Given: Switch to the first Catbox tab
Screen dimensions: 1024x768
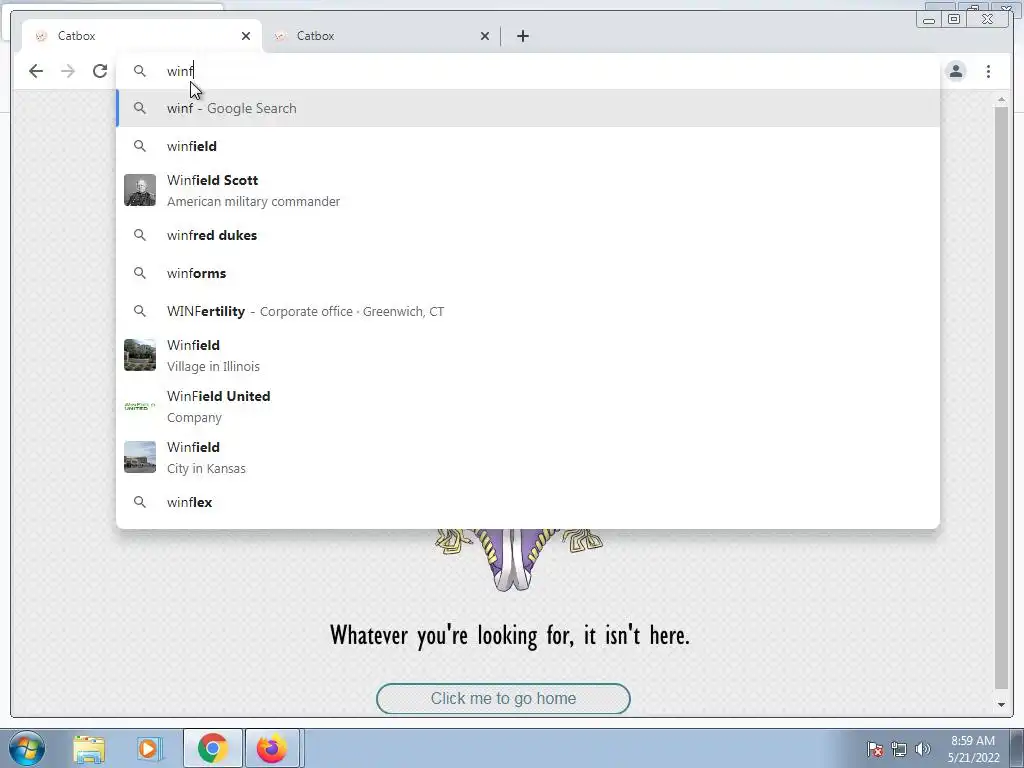Looking at the screenshot, I should tap(140, 36).
